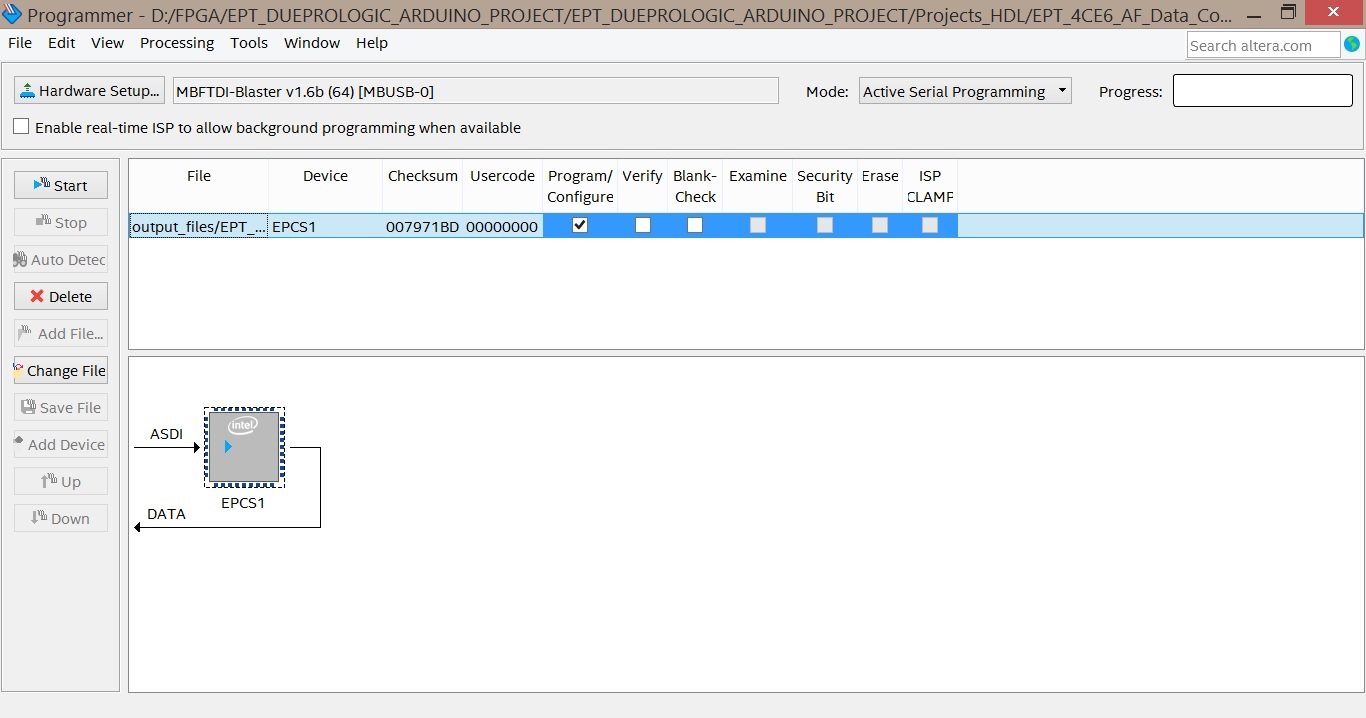Click the Change File button
The height and width of the screenshot is (718, 1366).
tap(61, 370)
